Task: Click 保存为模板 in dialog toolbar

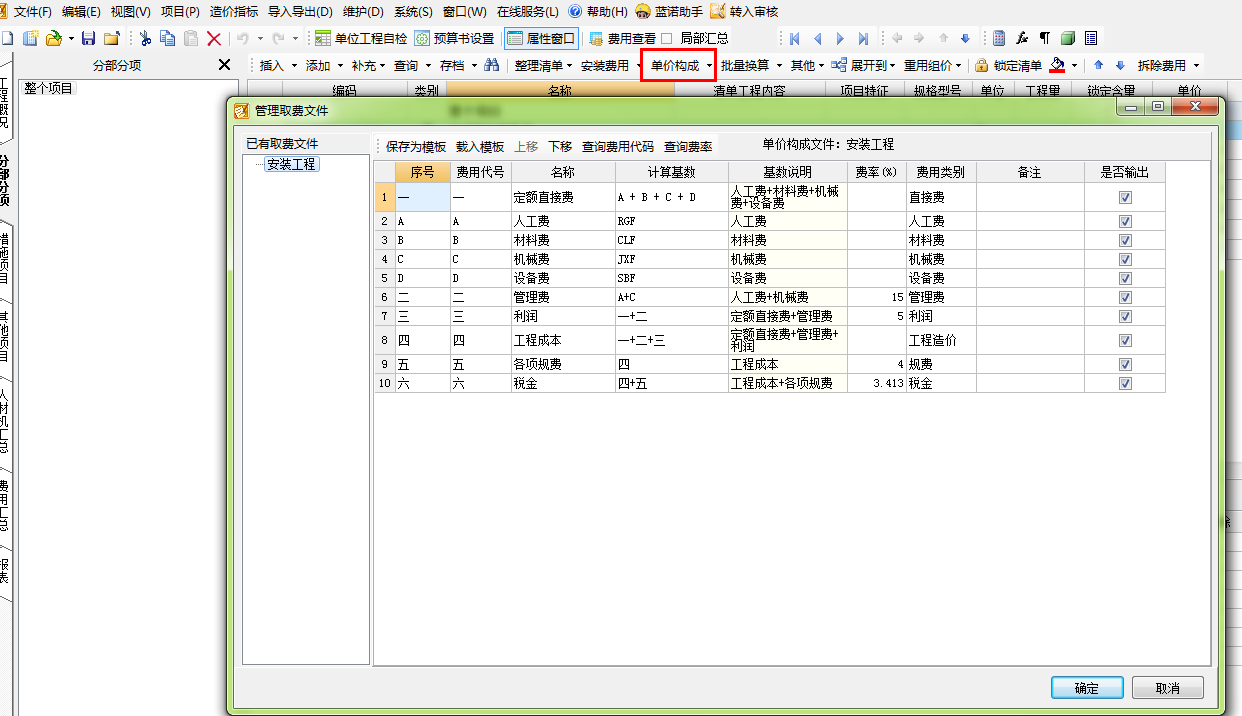Action: click(x=416, y=146)
